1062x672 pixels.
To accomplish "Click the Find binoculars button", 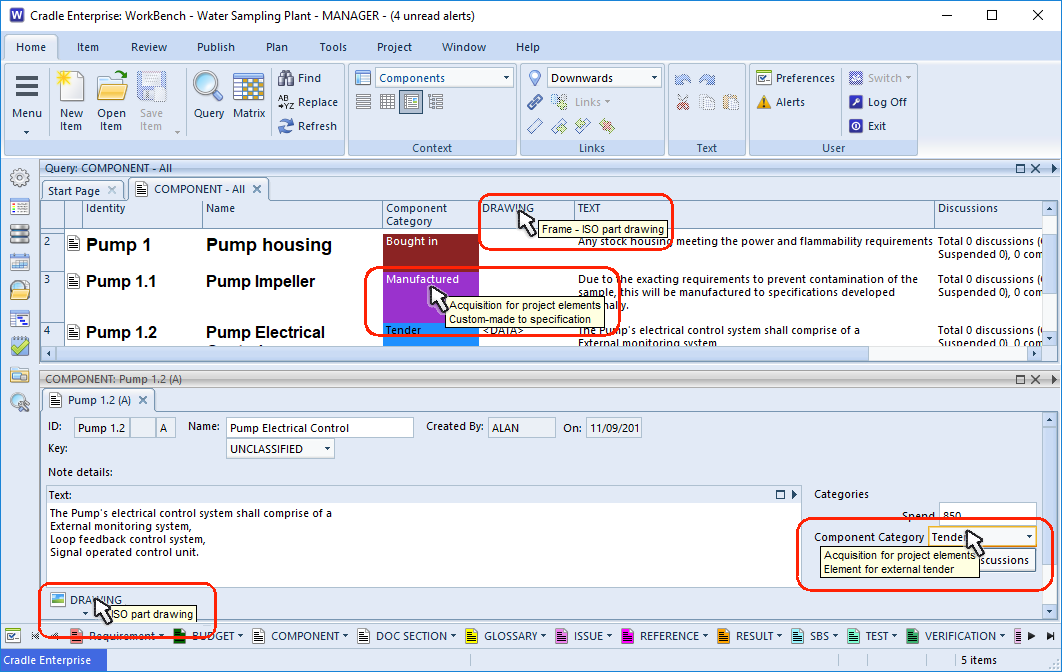I will [299, 78].
